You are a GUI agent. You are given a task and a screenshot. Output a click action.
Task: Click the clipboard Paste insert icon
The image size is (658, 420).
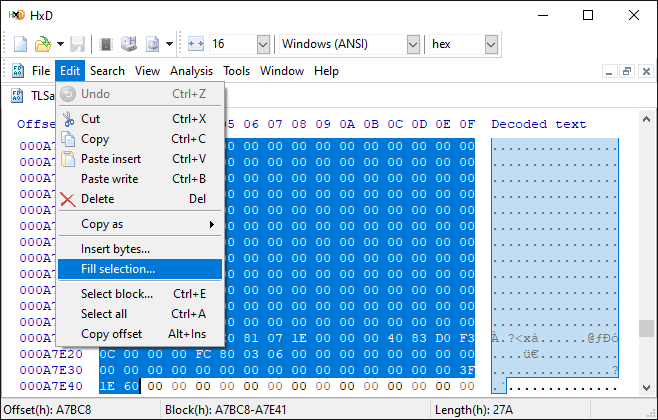[68, 159]
